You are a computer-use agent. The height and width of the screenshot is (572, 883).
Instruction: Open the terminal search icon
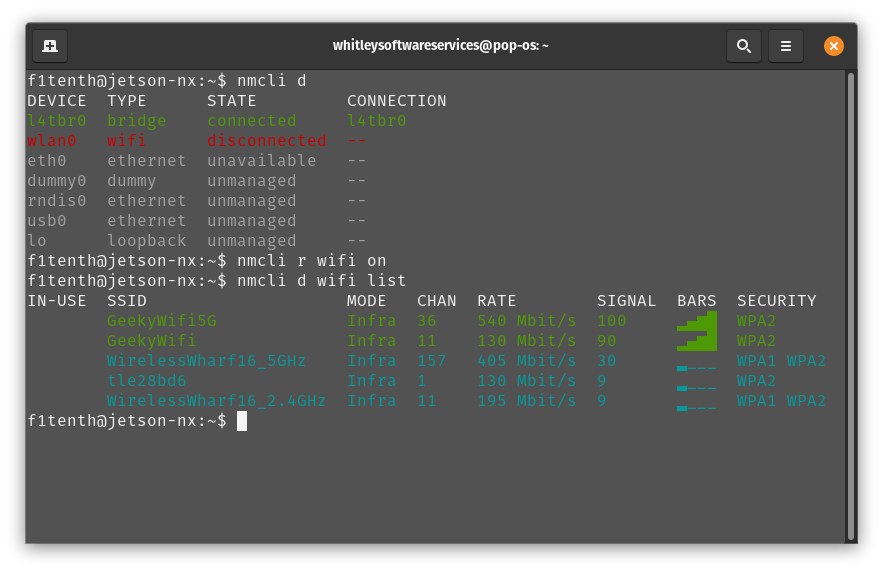pos(744,46)
